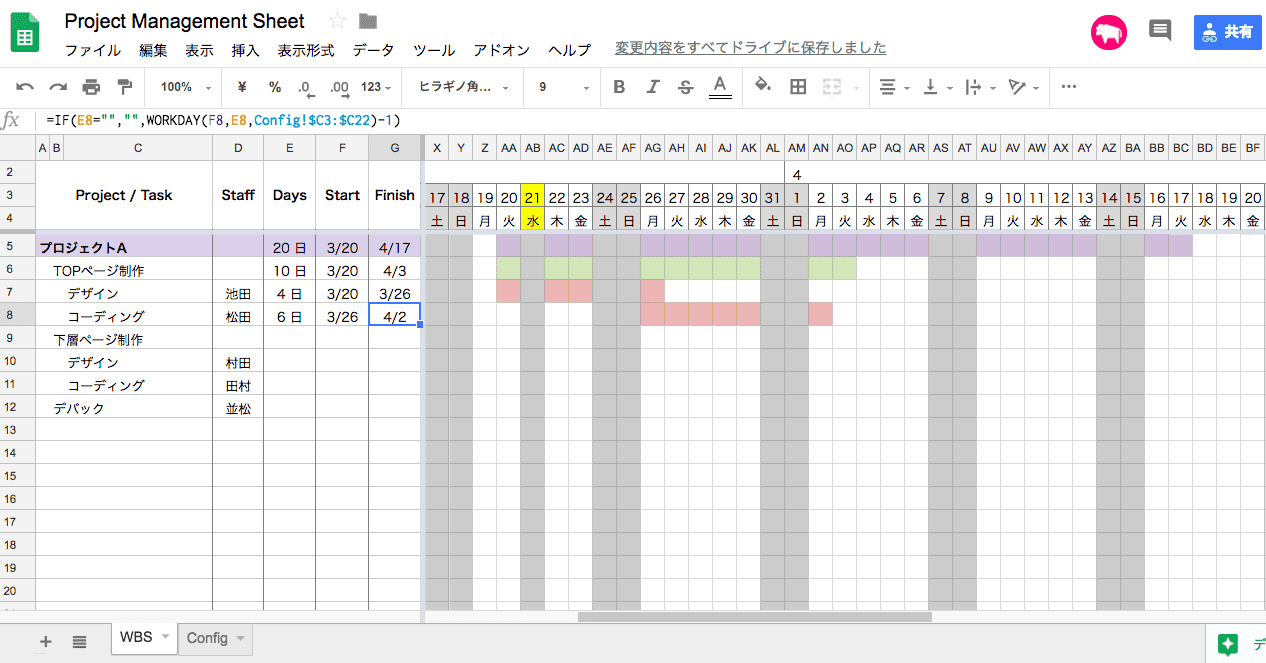
Task: Click the undo arrow icon
Action: [x=26, y=87]
